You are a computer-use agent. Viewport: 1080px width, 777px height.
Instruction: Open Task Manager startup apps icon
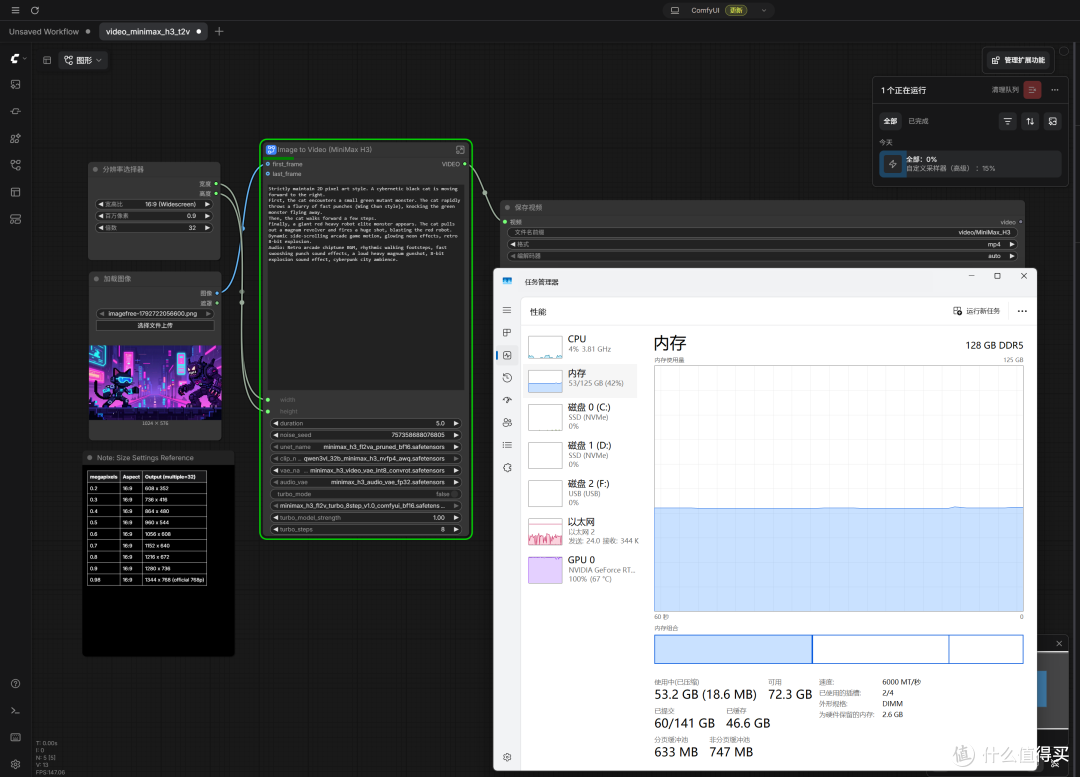click(507, 400)
